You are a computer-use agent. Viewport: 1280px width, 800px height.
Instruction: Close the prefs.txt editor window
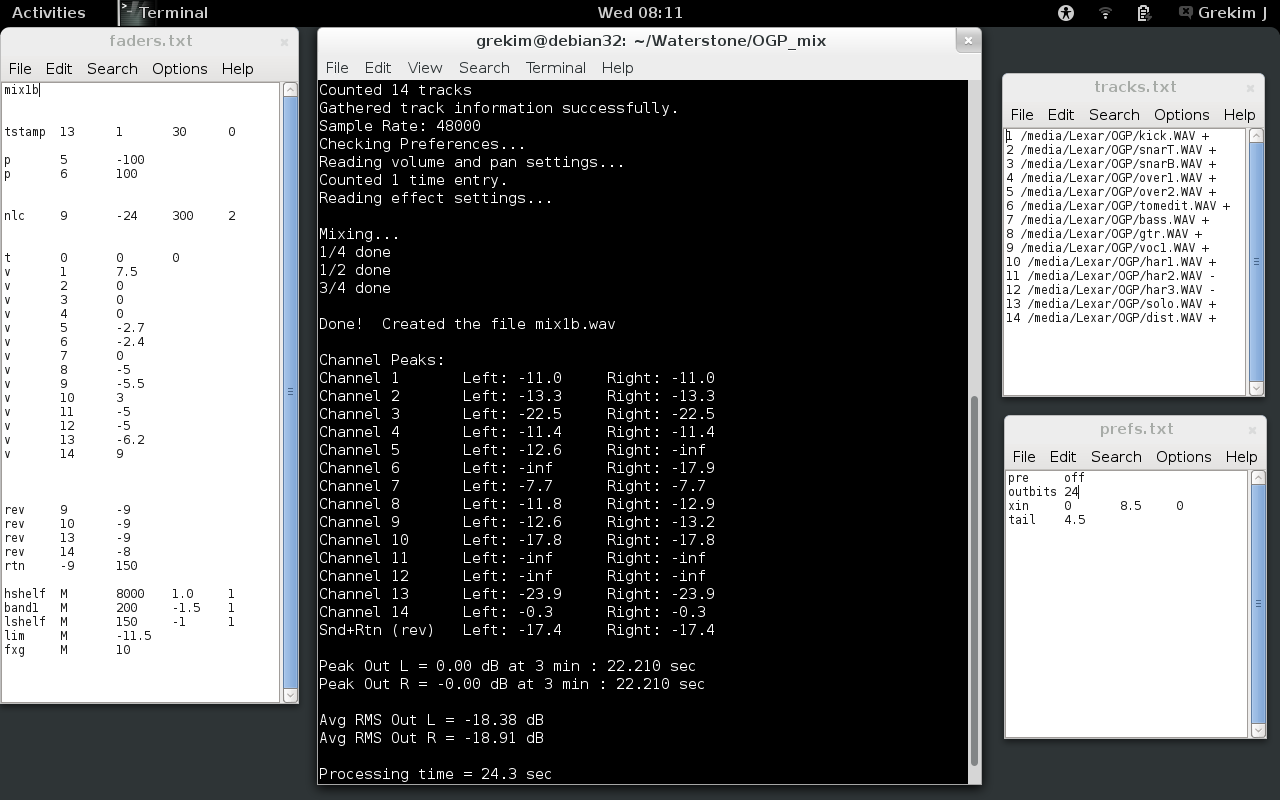(x=1252, y=430)
